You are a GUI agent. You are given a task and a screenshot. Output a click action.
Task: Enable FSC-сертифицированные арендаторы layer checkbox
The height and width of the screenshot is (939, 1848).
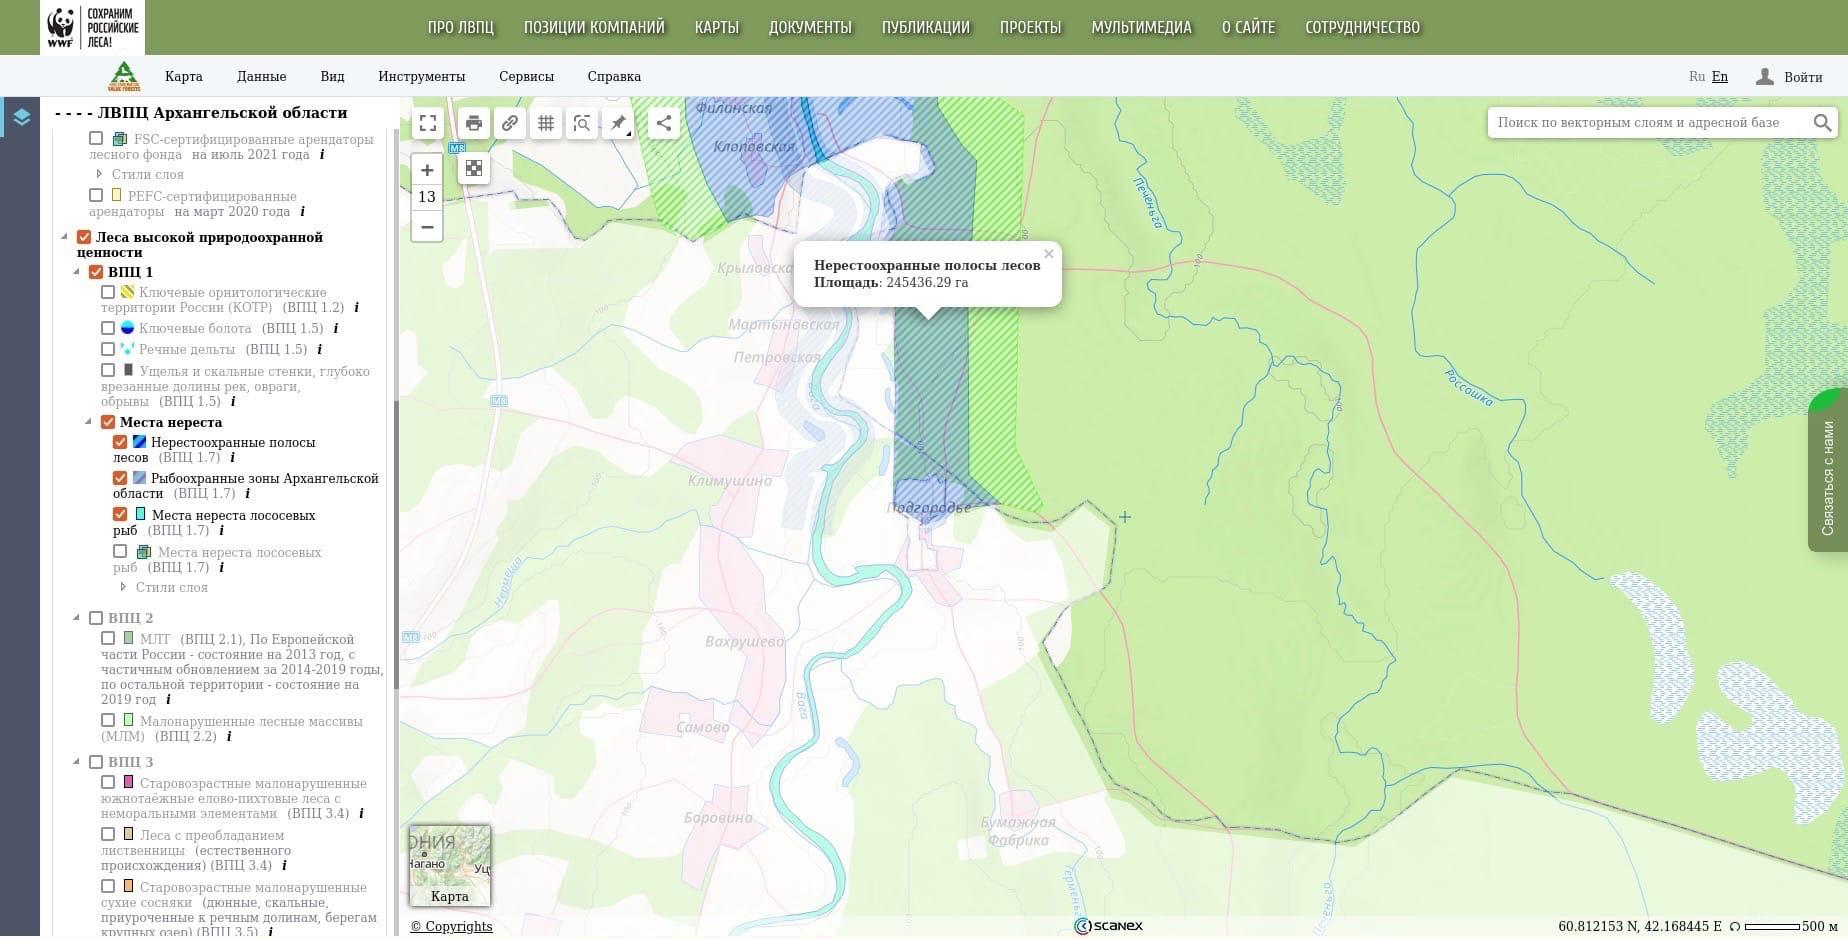[x=96, y=139]
